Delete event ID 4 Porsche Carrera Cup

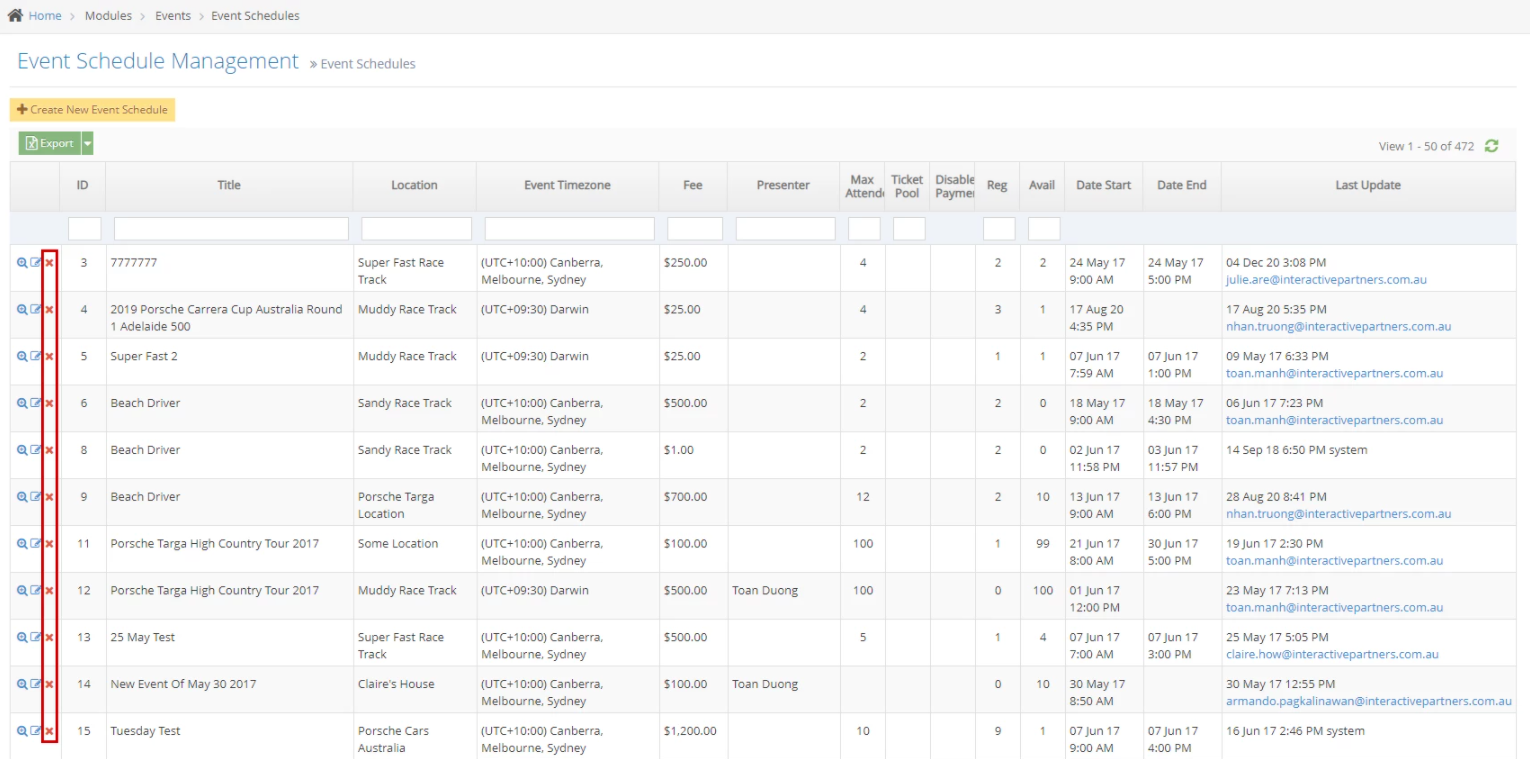(49, 310)
